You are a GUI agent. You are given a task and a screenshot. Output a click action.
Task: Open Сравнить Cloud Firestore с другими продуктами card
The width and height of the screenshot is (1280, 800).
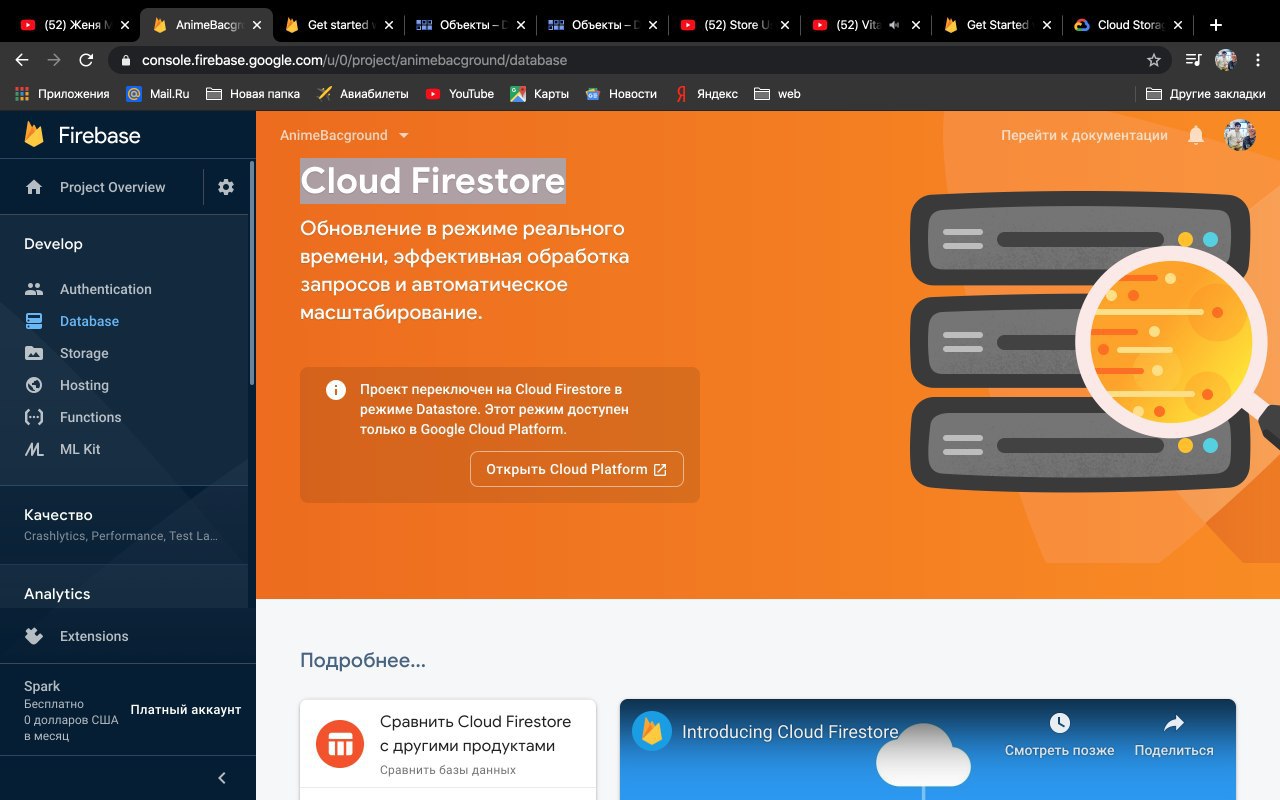(448, 745)
